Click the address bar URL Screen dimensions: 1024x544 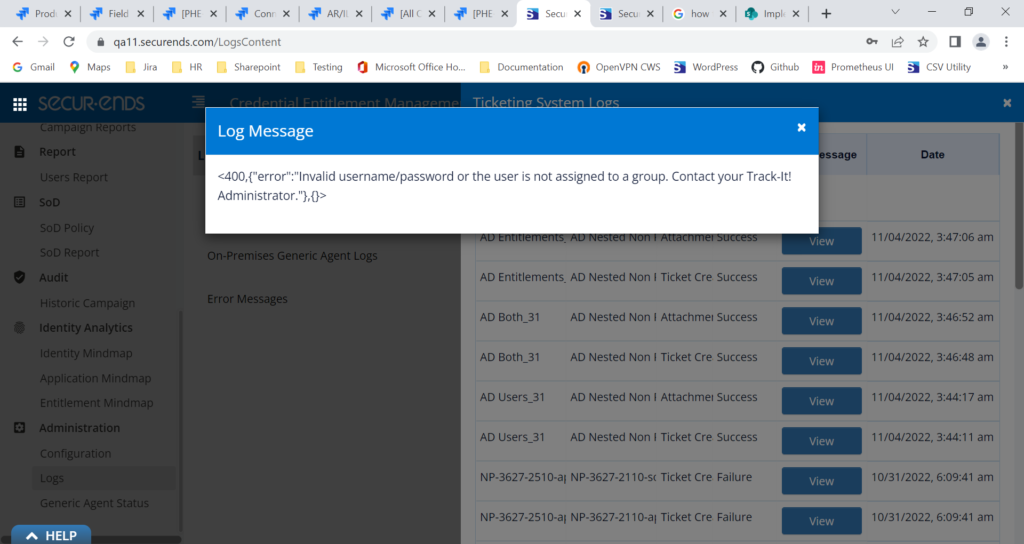(197, 42)
